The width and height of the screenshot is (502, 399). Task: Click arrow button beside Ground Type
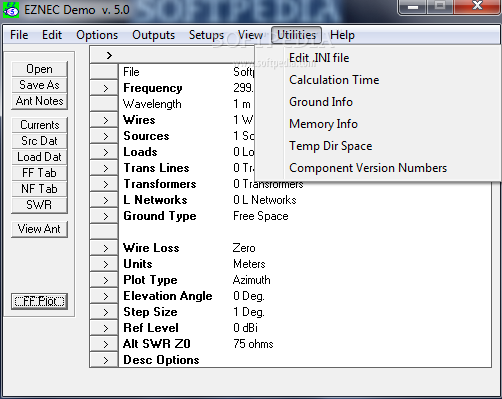click(104, 216)
